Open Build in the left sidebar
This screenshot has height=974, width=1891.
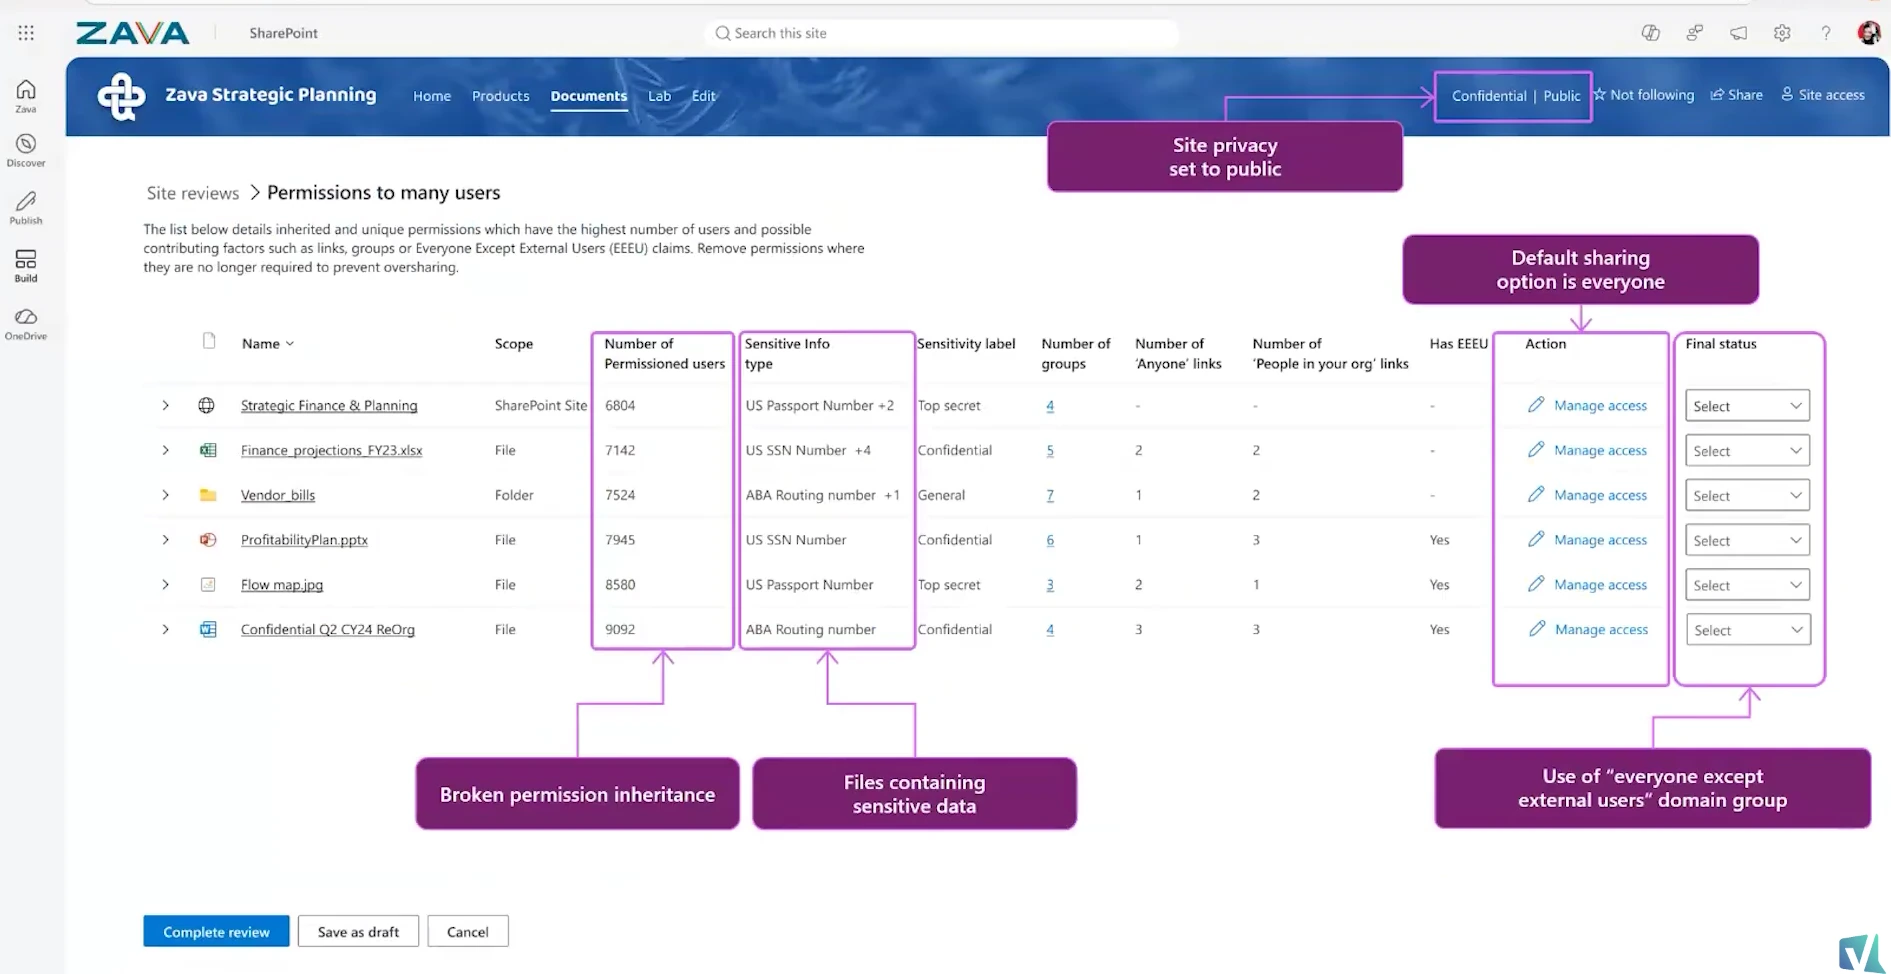tap(26, 266)
